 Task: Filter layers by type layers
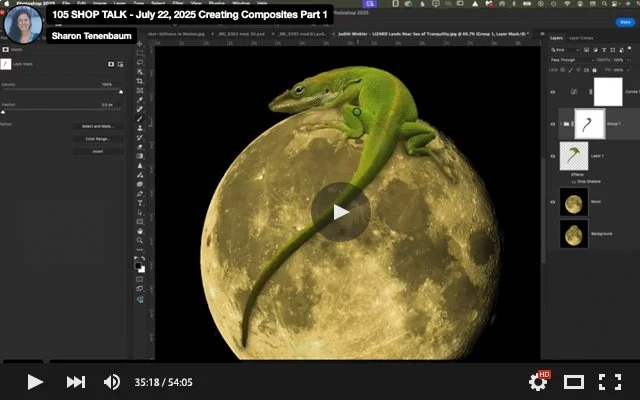604,50
